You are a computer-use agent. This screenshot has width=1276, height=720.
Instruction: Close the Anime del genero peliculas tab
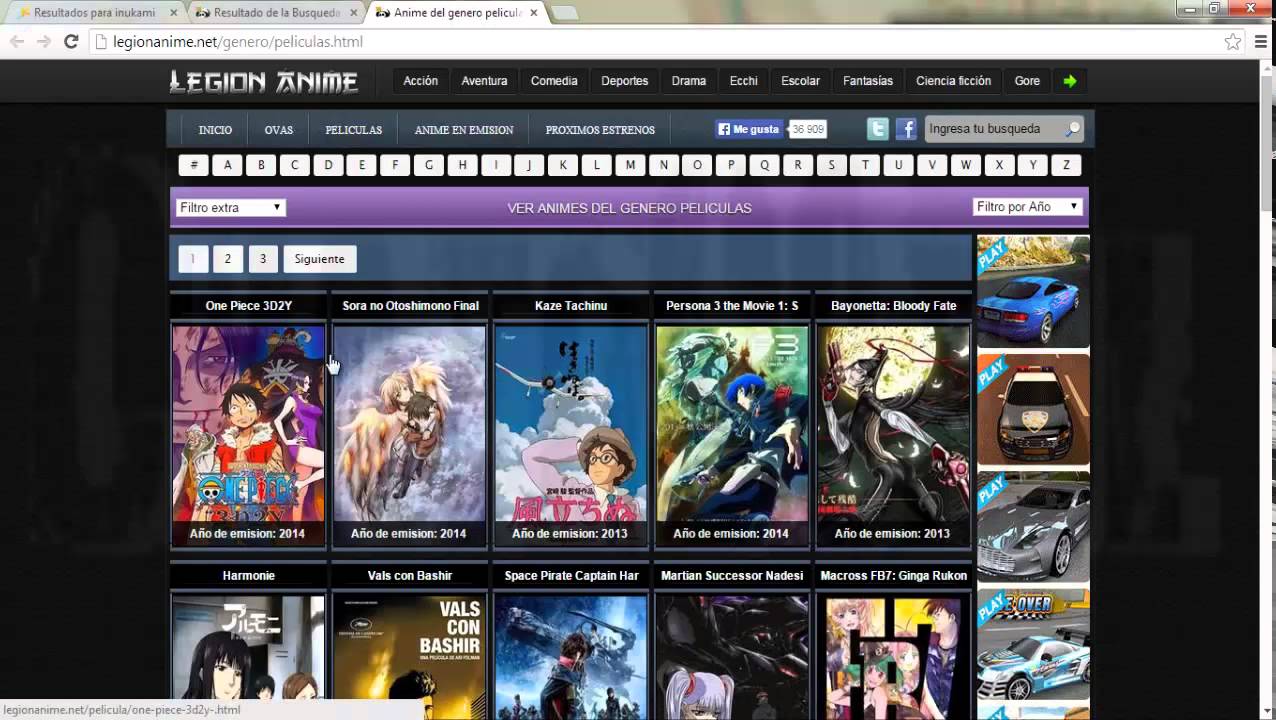pos(534,13)
